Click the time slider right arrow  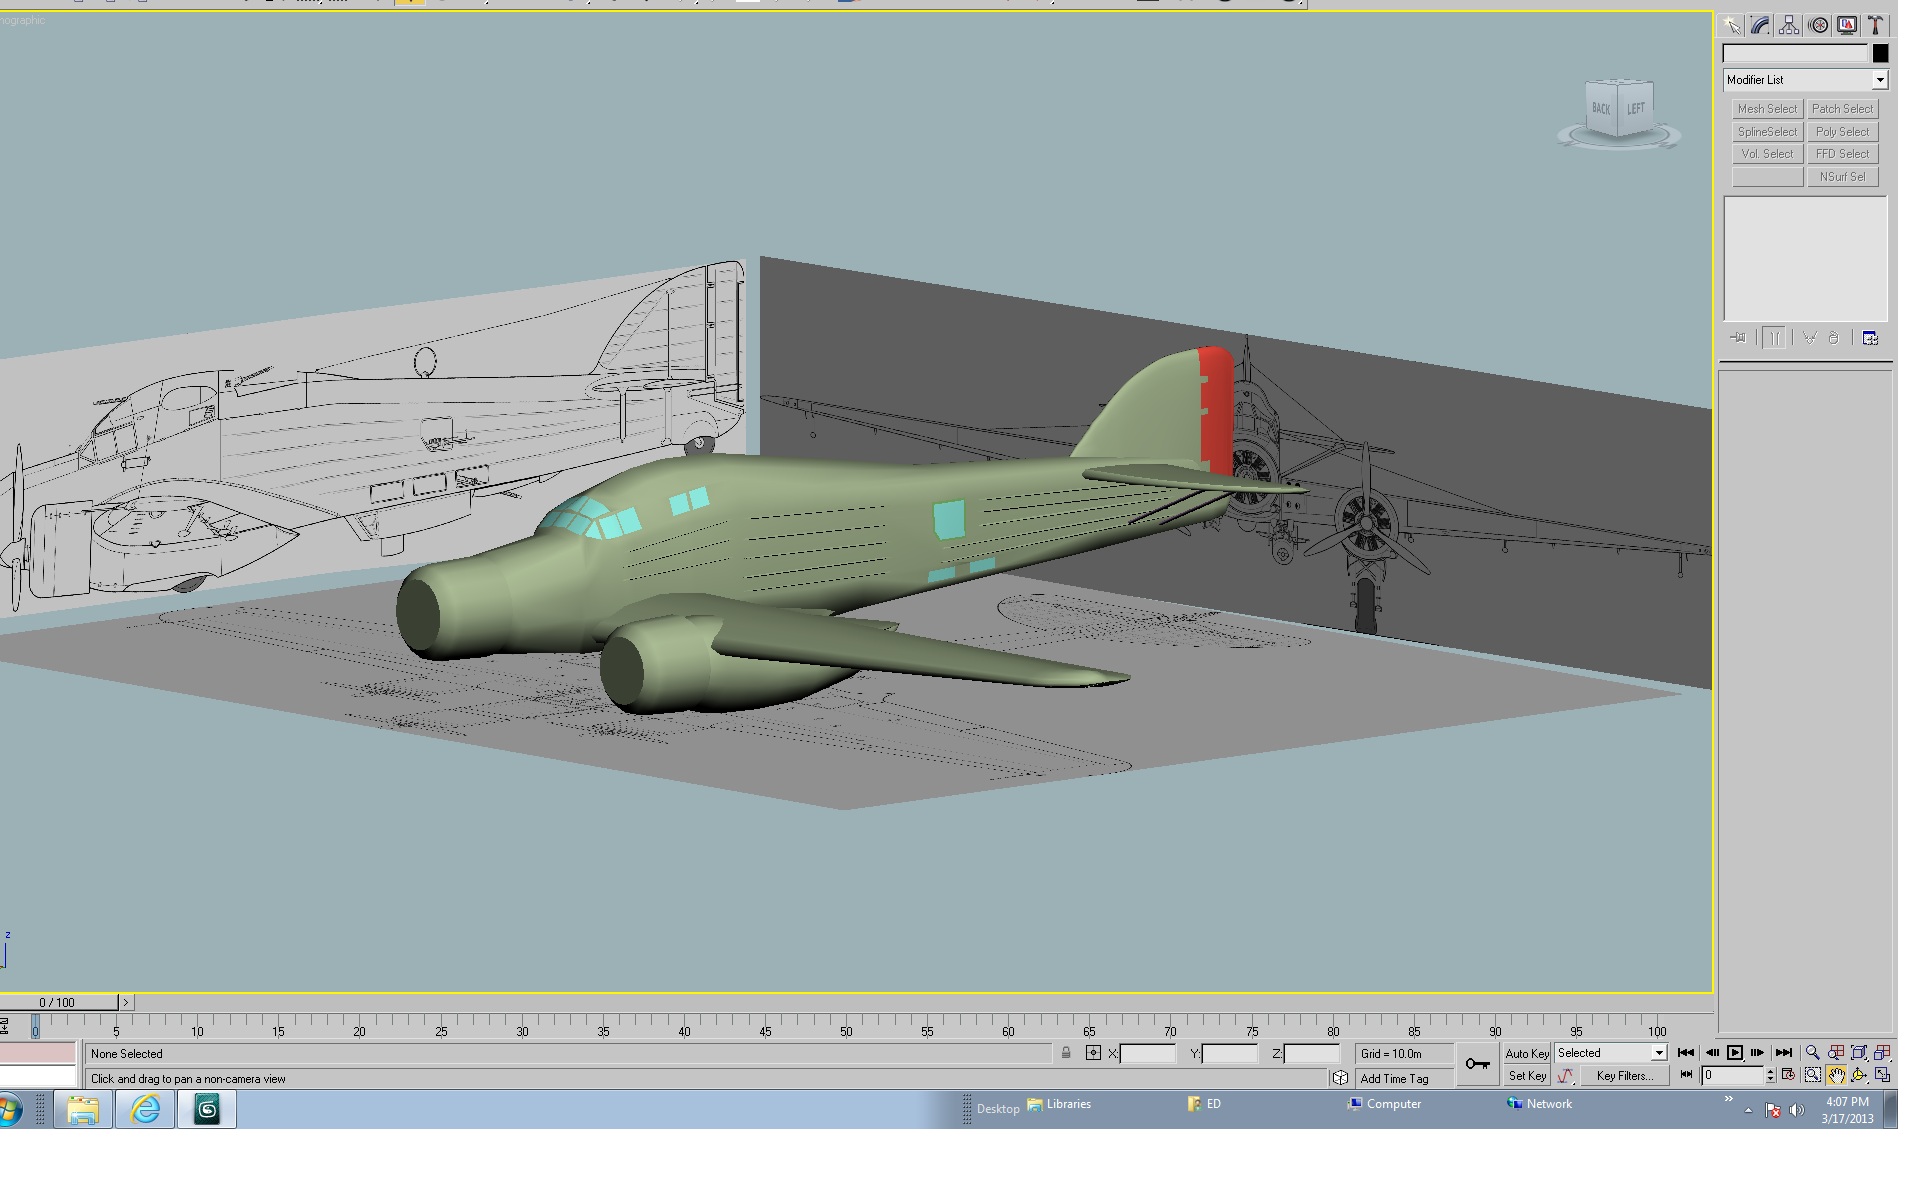coord(126,1002)
